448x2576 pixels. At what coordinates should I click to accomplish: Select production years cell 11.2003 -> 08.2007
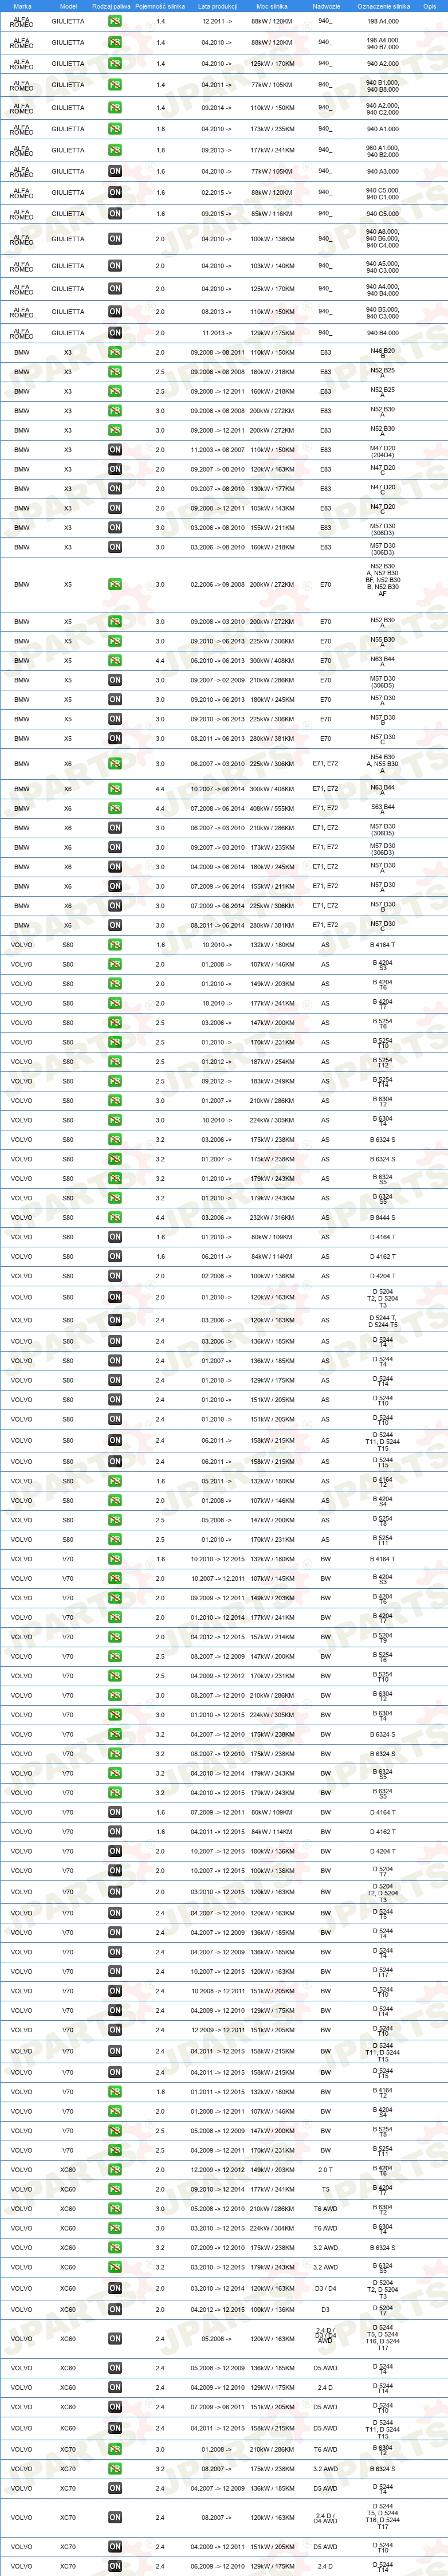[217, 450]
